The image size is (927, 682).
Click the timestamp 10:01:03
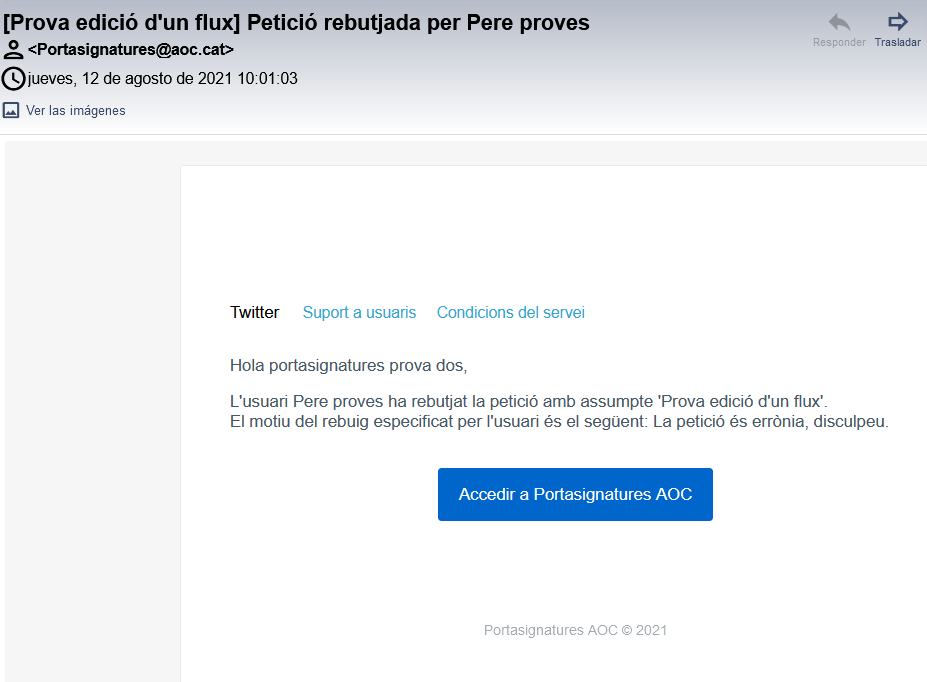point(267,79)
